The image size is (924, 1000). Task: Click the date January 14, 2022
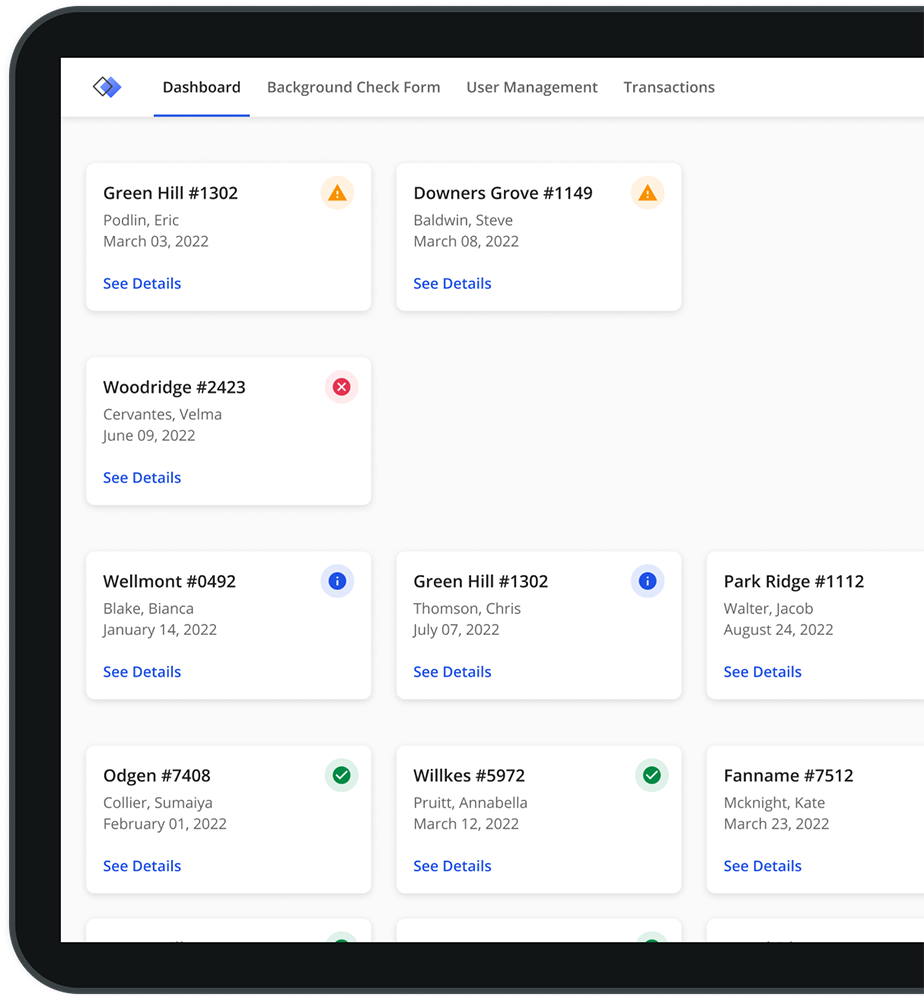[x=160, y=629]
